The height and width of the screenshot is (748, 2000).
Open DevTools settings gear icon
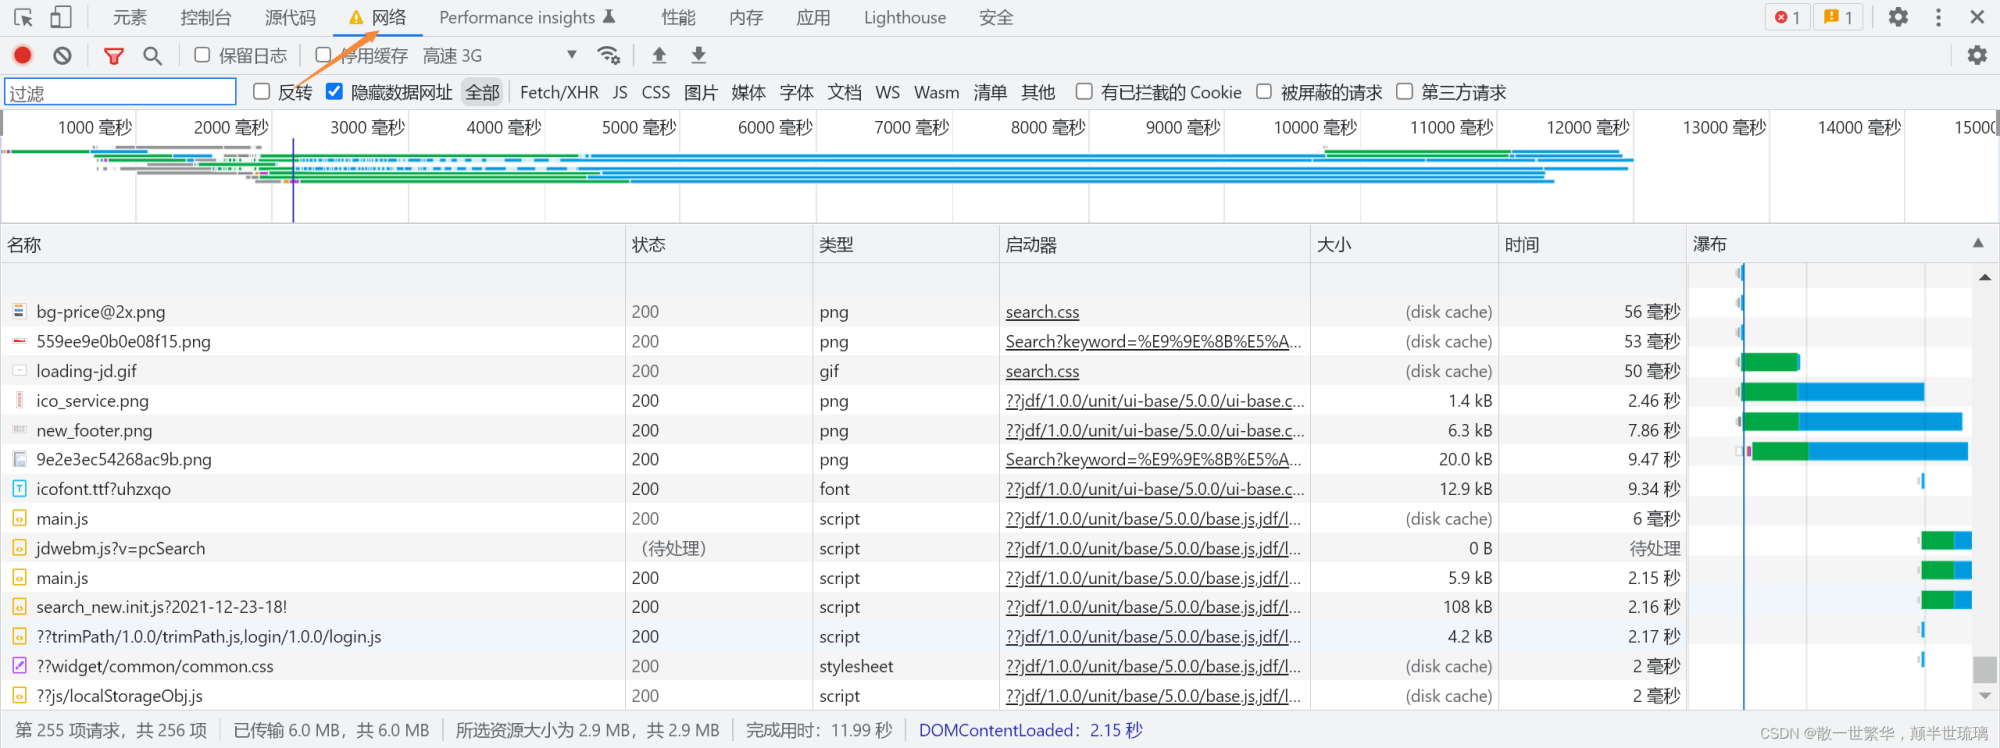tap(1898, 17)
